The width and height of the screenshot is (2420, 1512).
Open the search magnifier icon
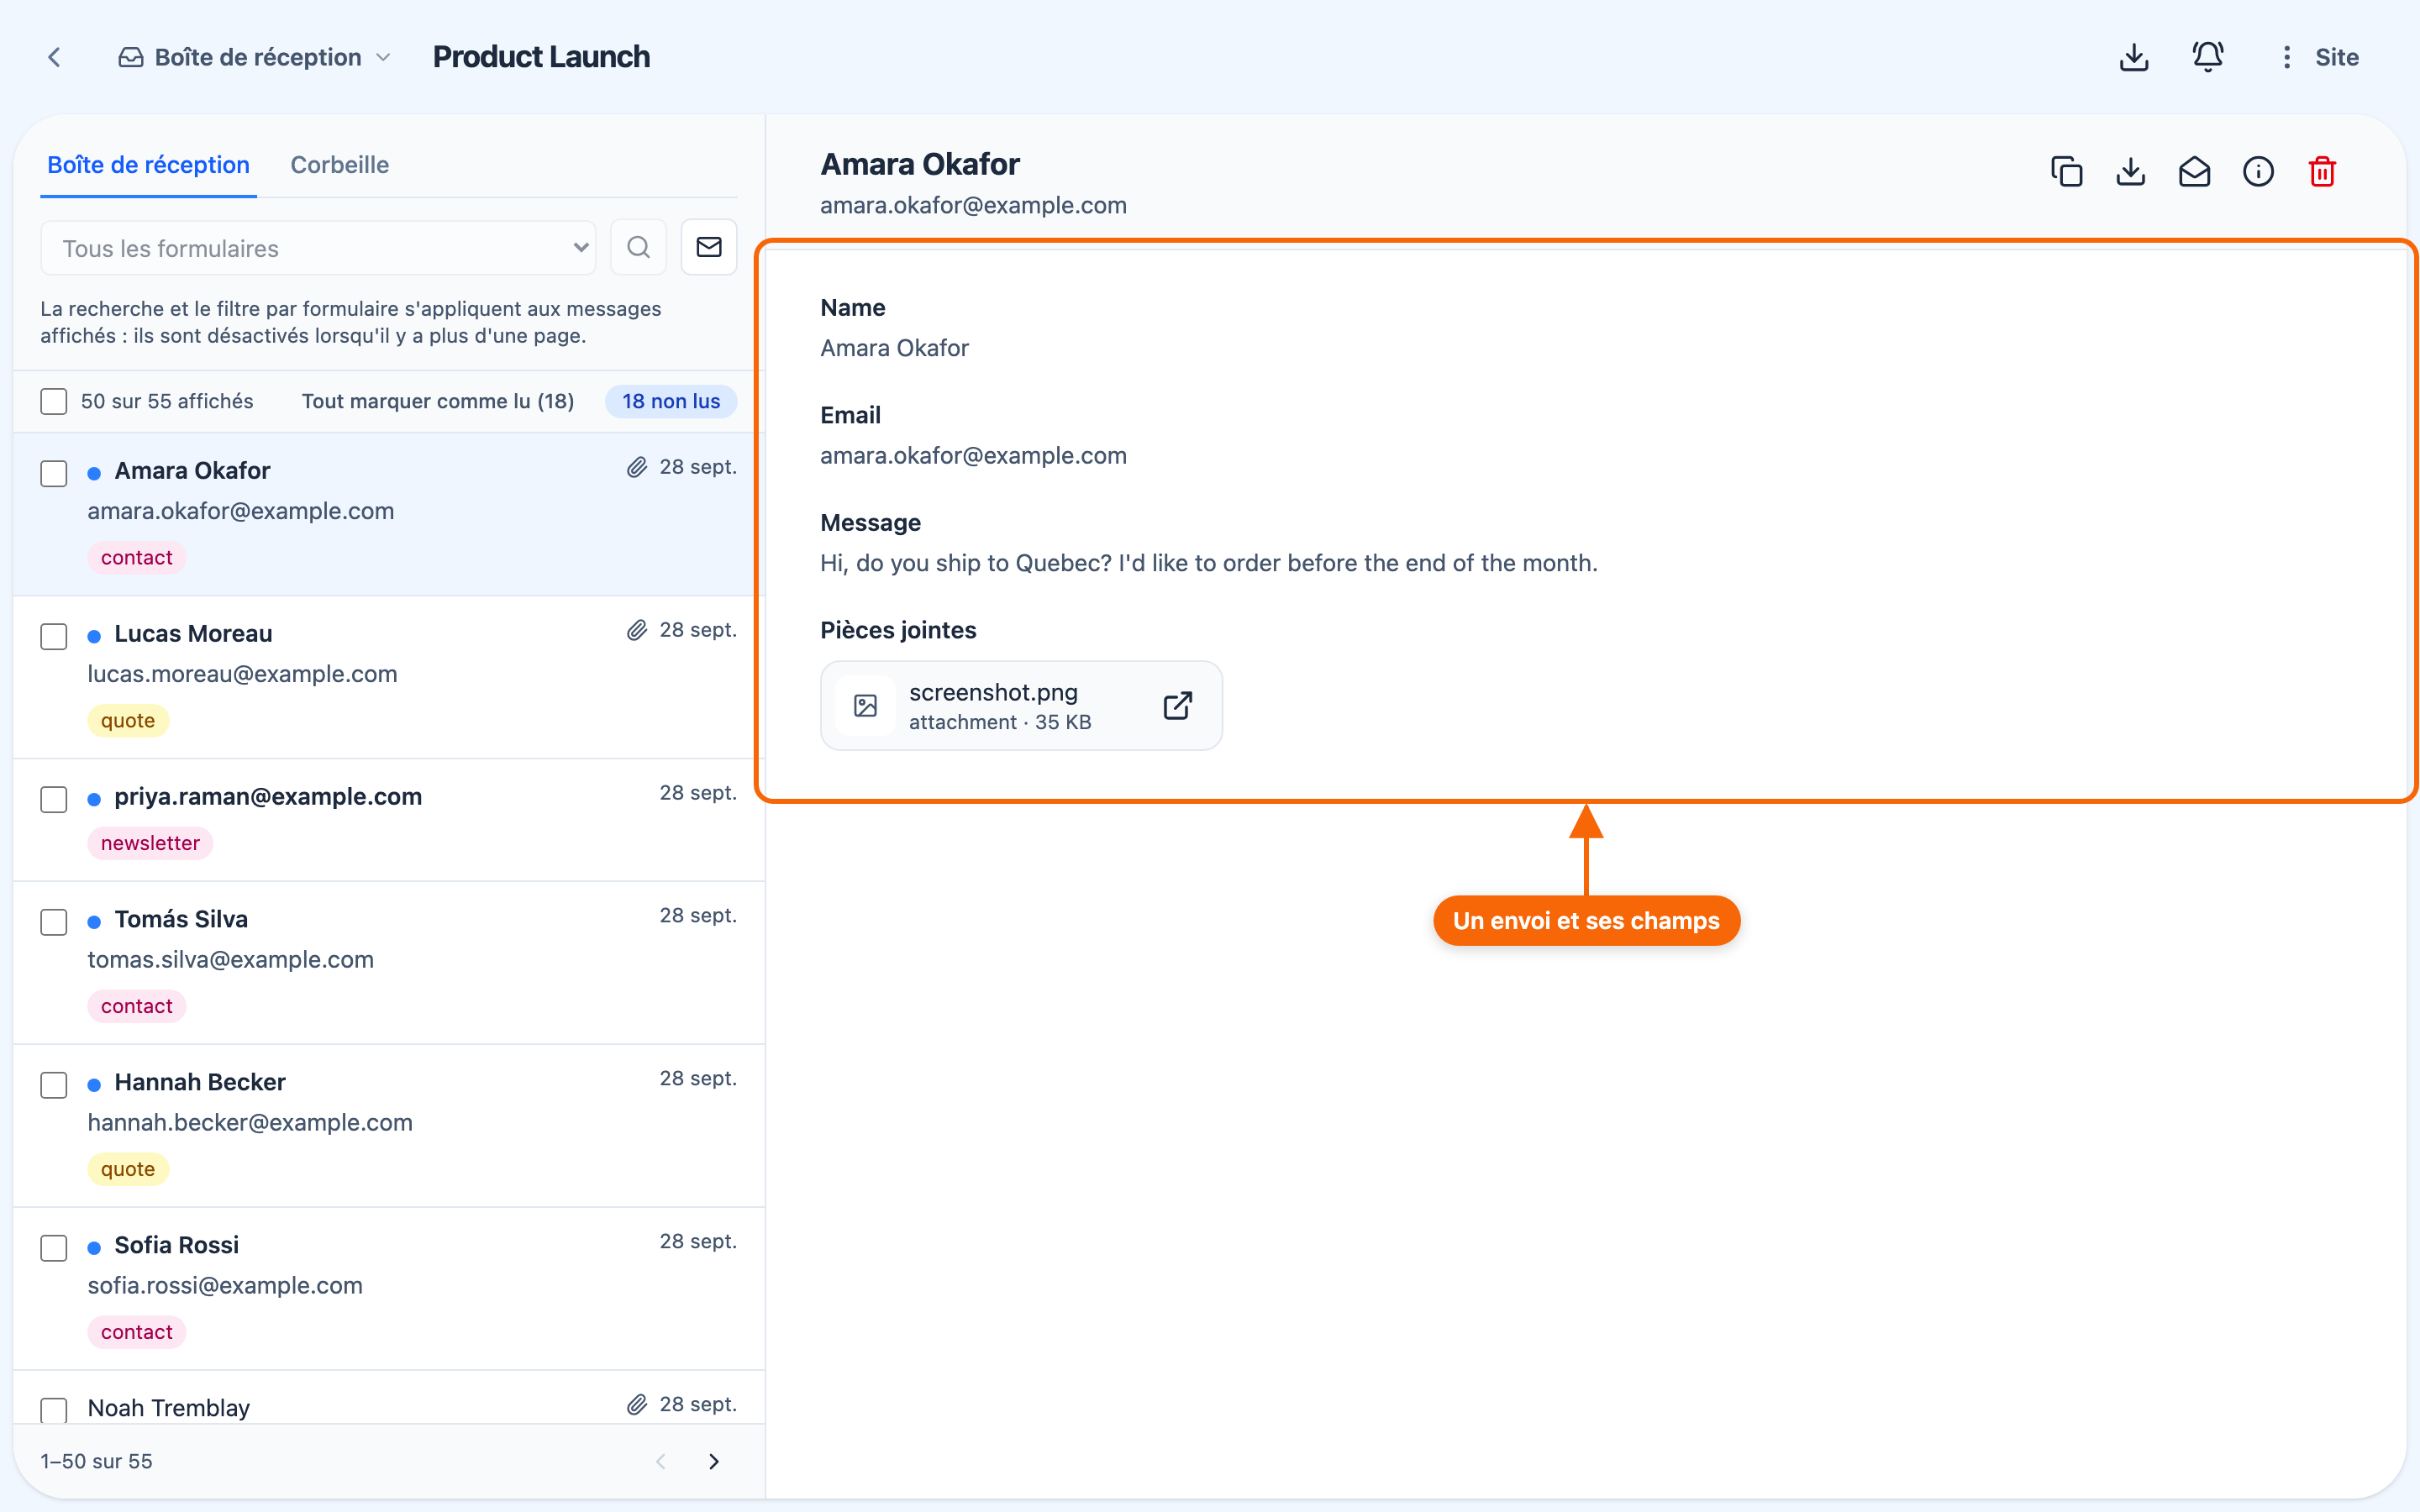[638, 247]
